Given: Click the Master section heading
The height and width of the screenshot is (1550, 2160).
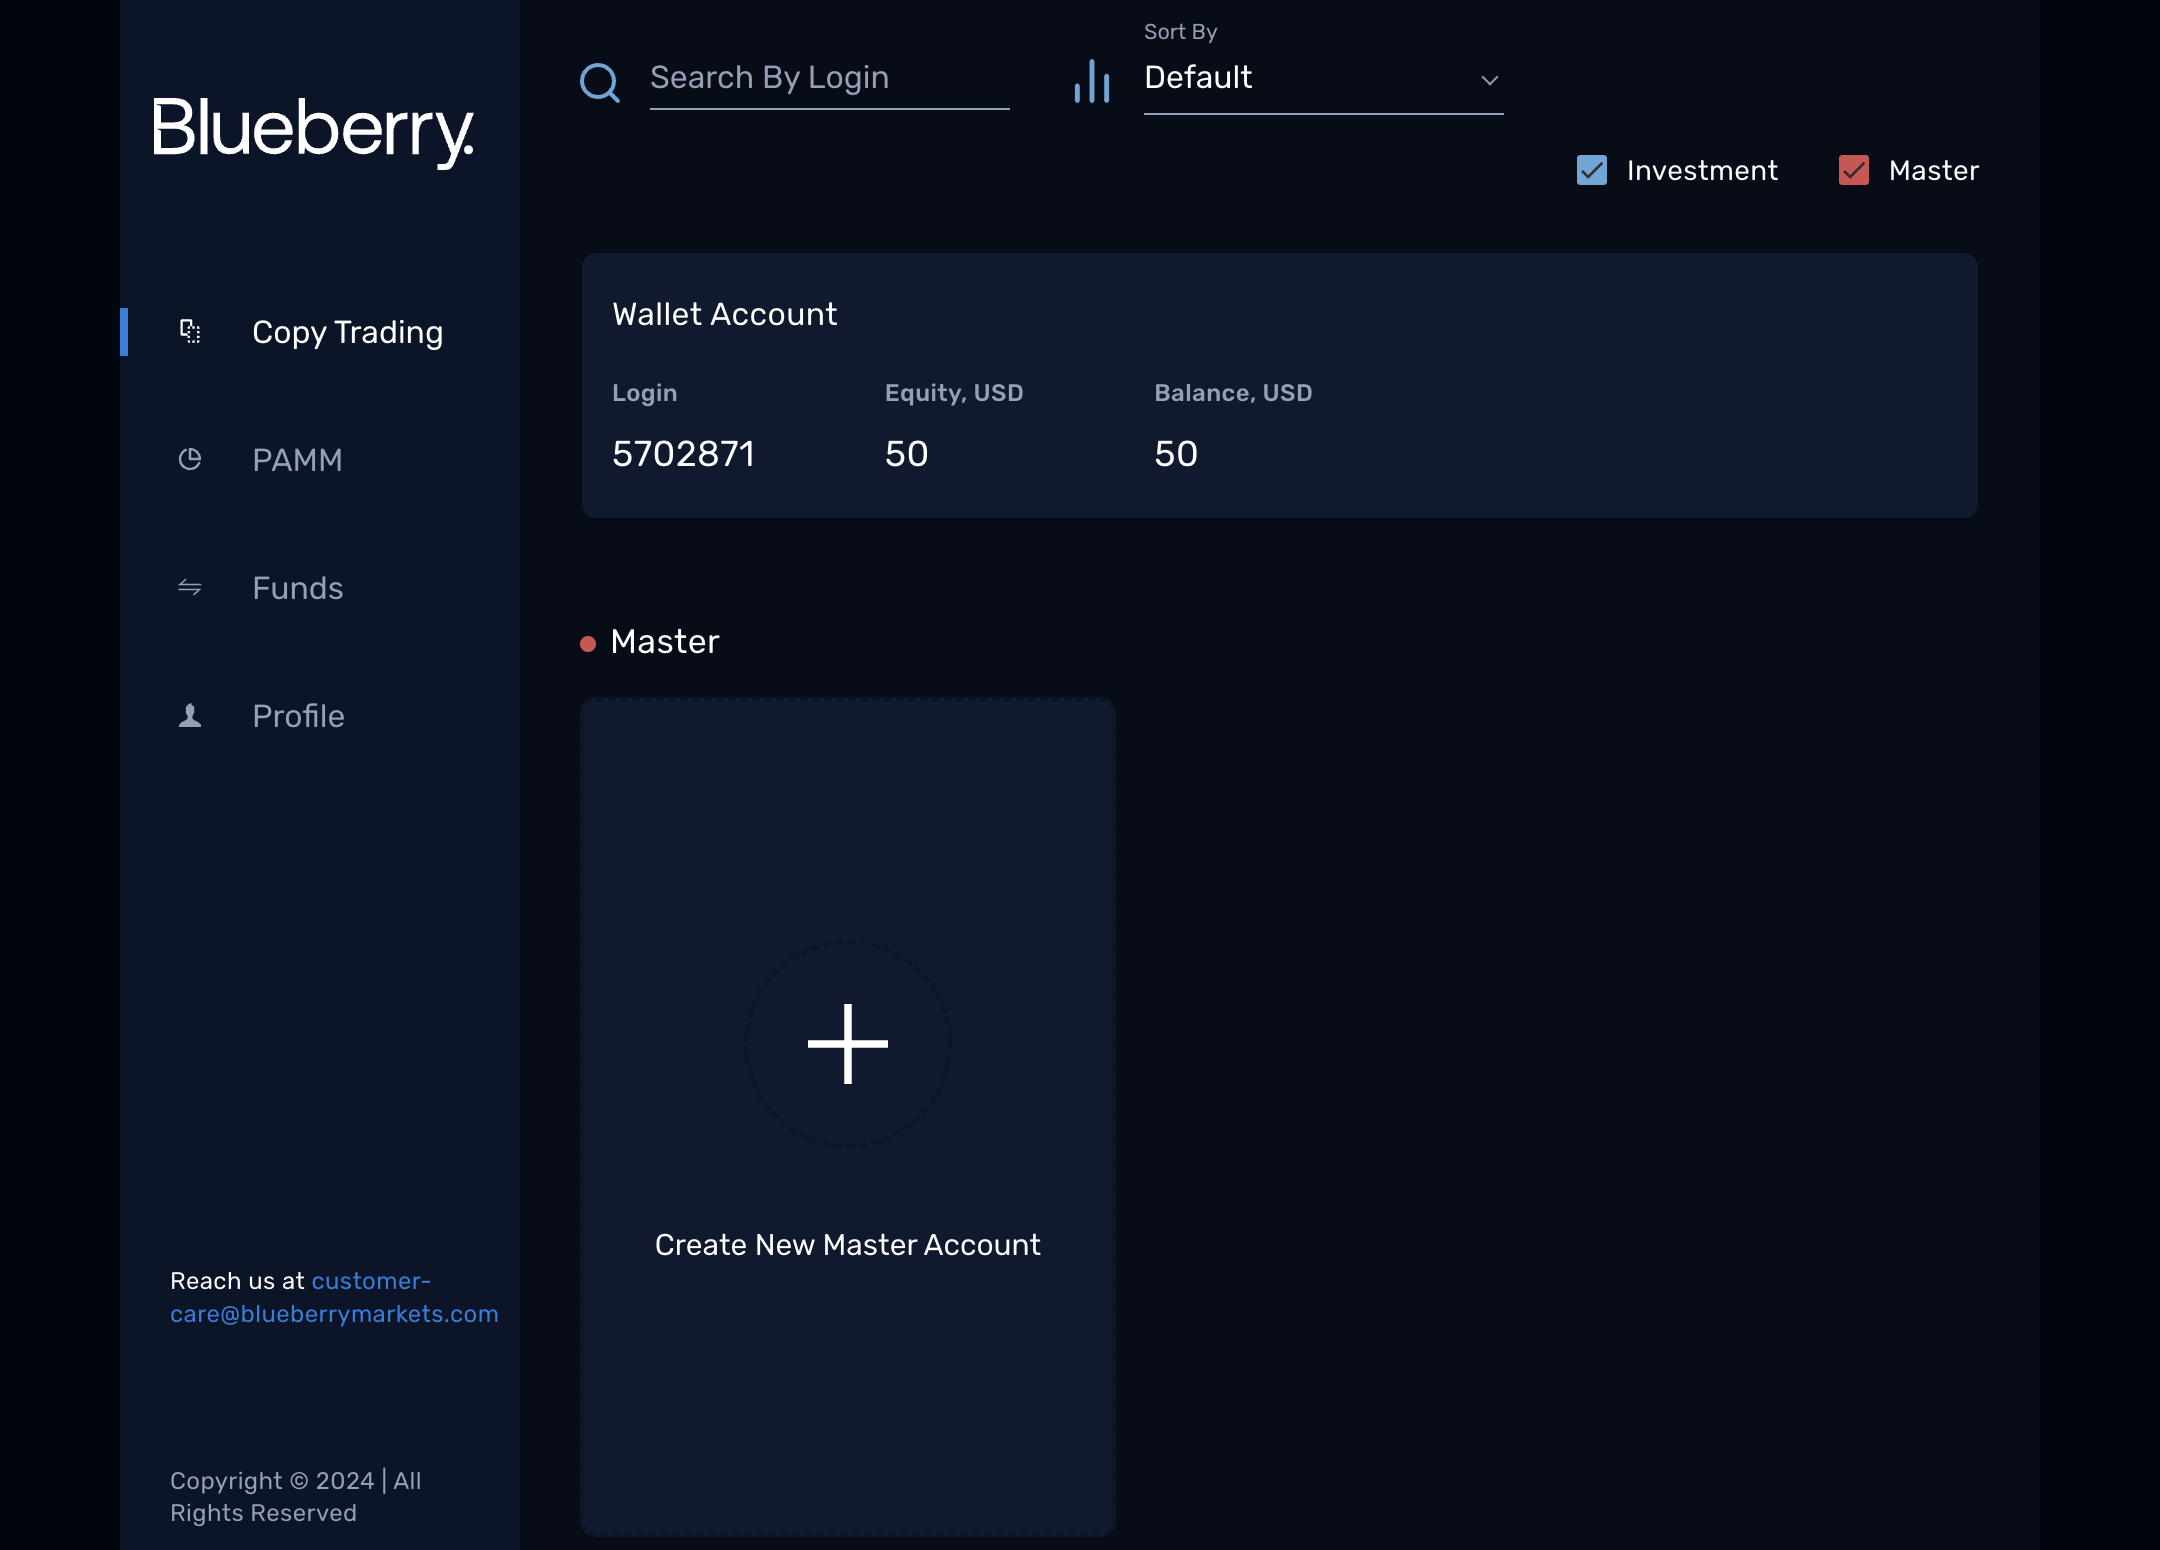Looking at the screenshot, I should click(665, 642).
